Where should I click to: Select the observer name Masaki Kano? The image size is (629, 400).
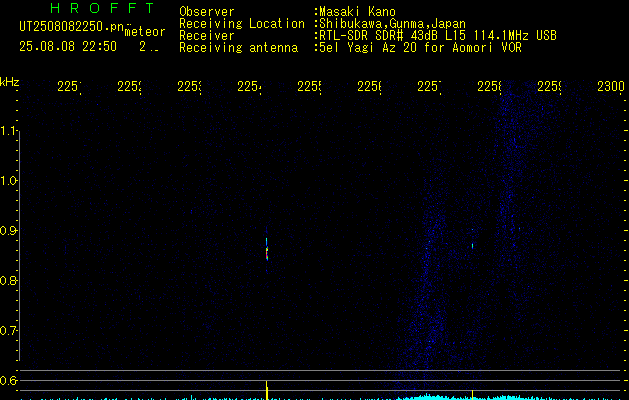tap(357, 12)
